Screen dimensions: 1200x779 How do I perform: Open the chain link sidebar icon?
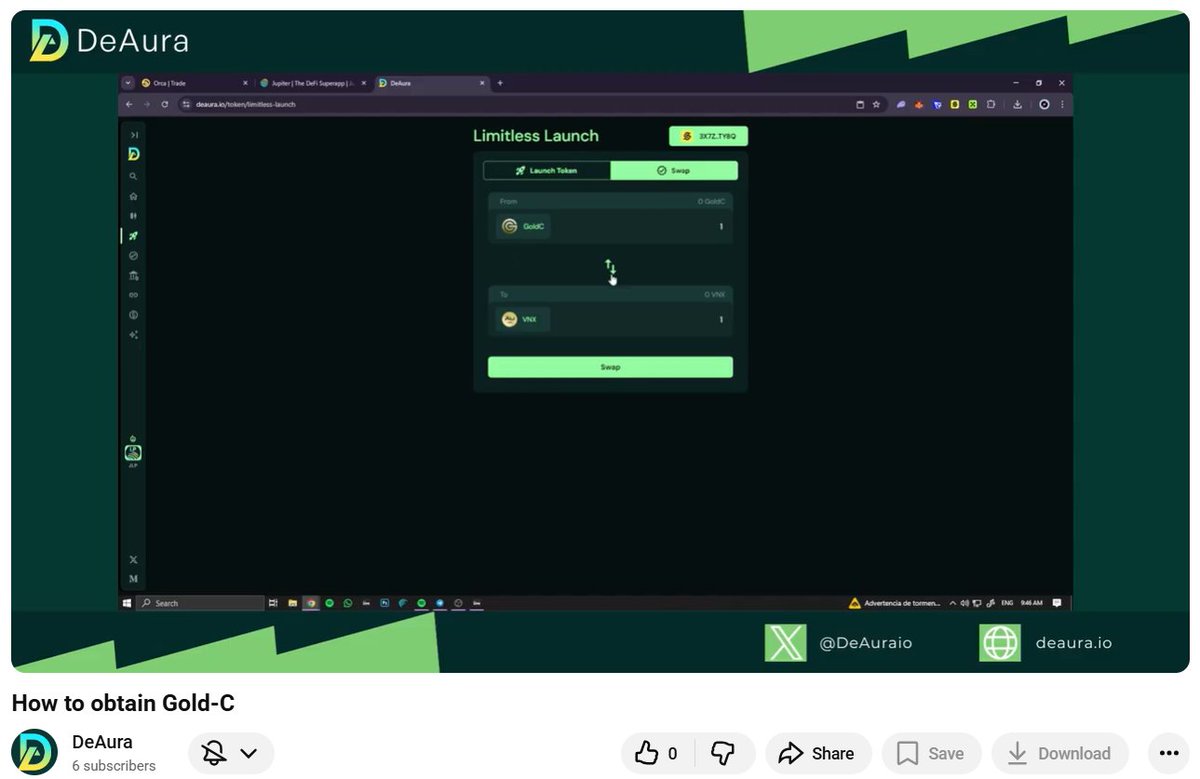coord(134,295)
